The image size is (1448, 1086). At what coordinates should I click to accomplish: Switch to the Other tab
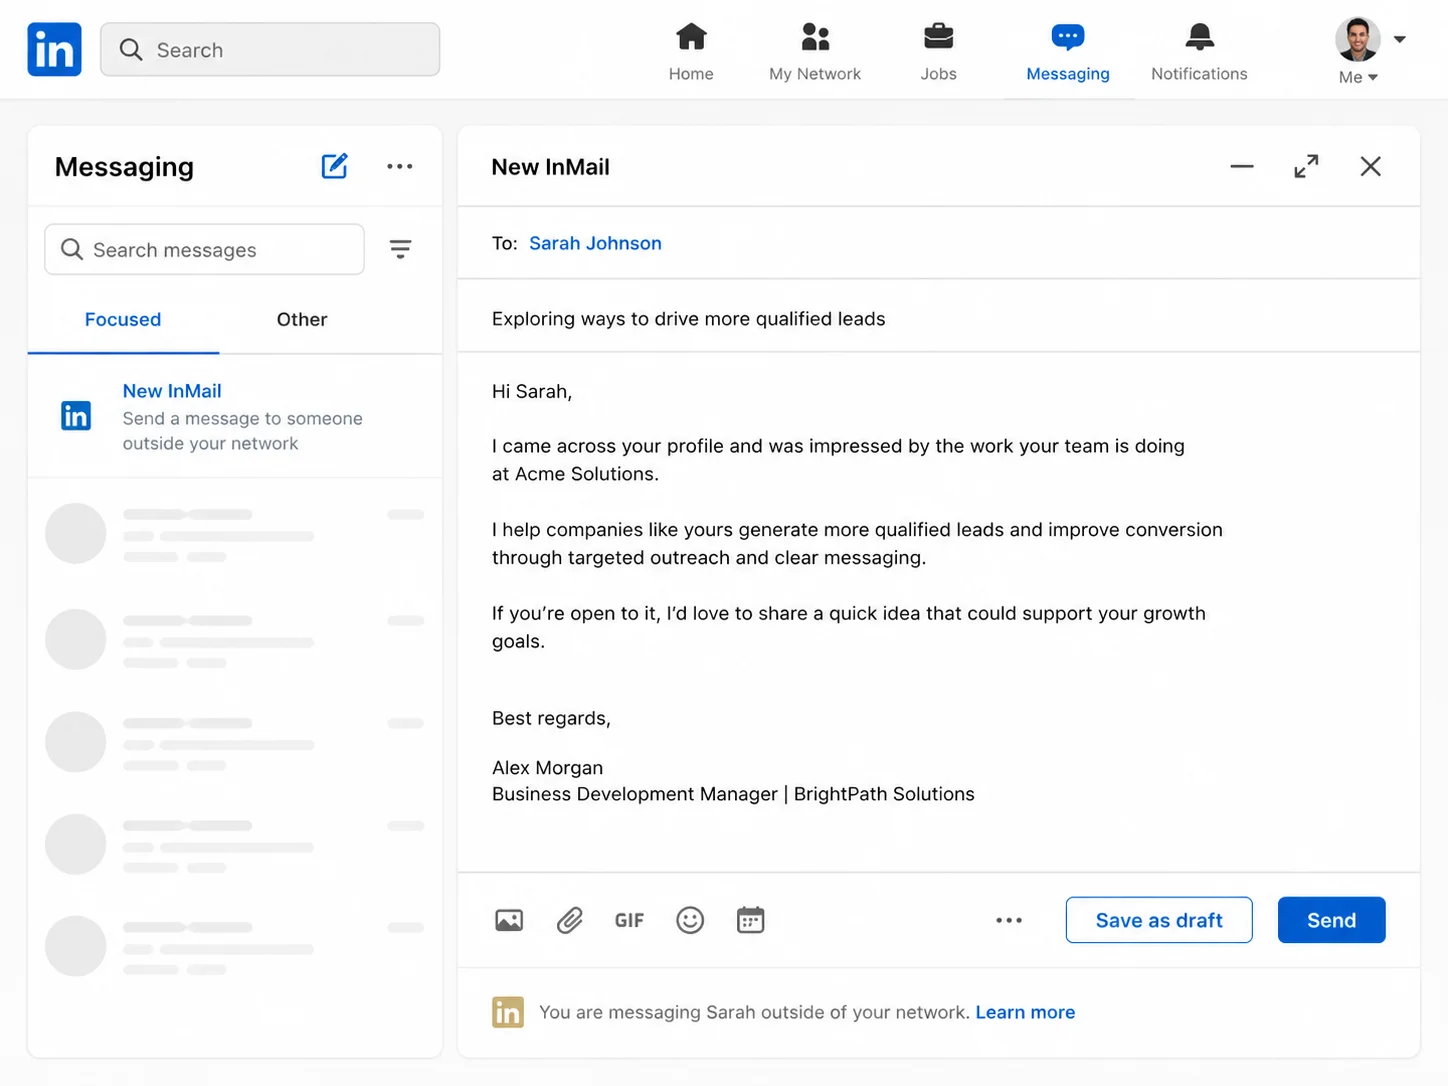click(x=302, y=319)
